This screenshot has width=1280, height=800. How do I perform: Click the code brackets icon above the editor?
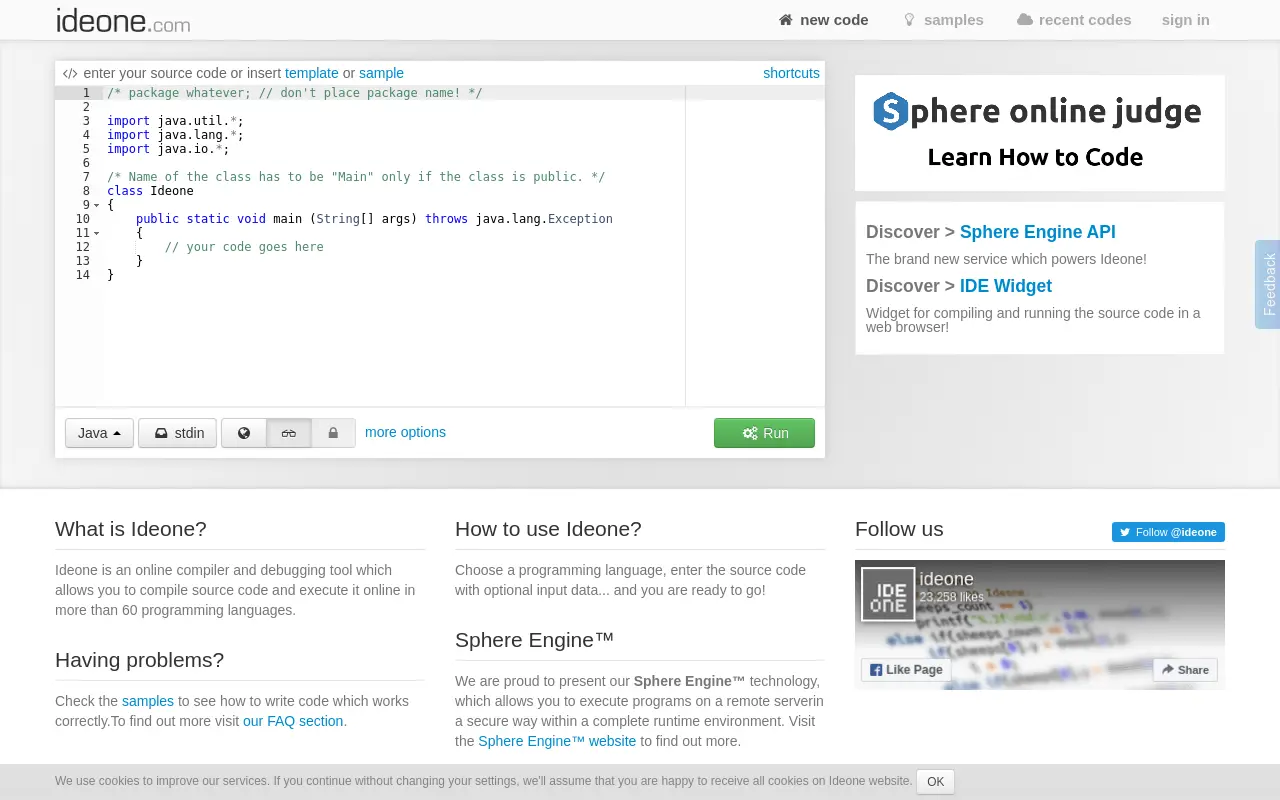coord(70,73)
